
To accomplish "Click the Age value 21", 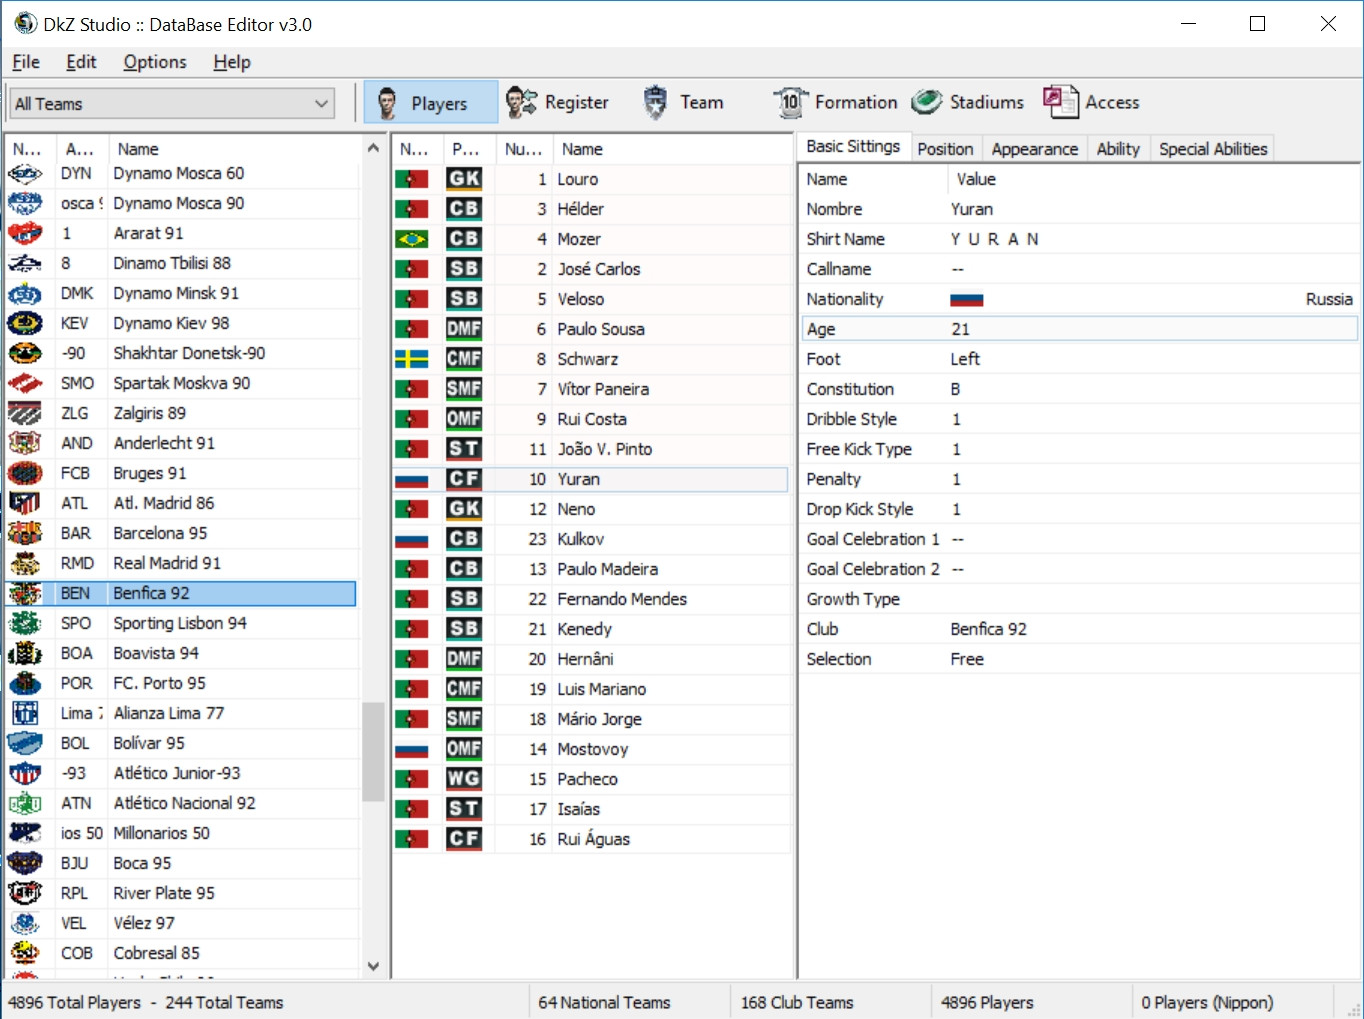I will tap(960, 329).
